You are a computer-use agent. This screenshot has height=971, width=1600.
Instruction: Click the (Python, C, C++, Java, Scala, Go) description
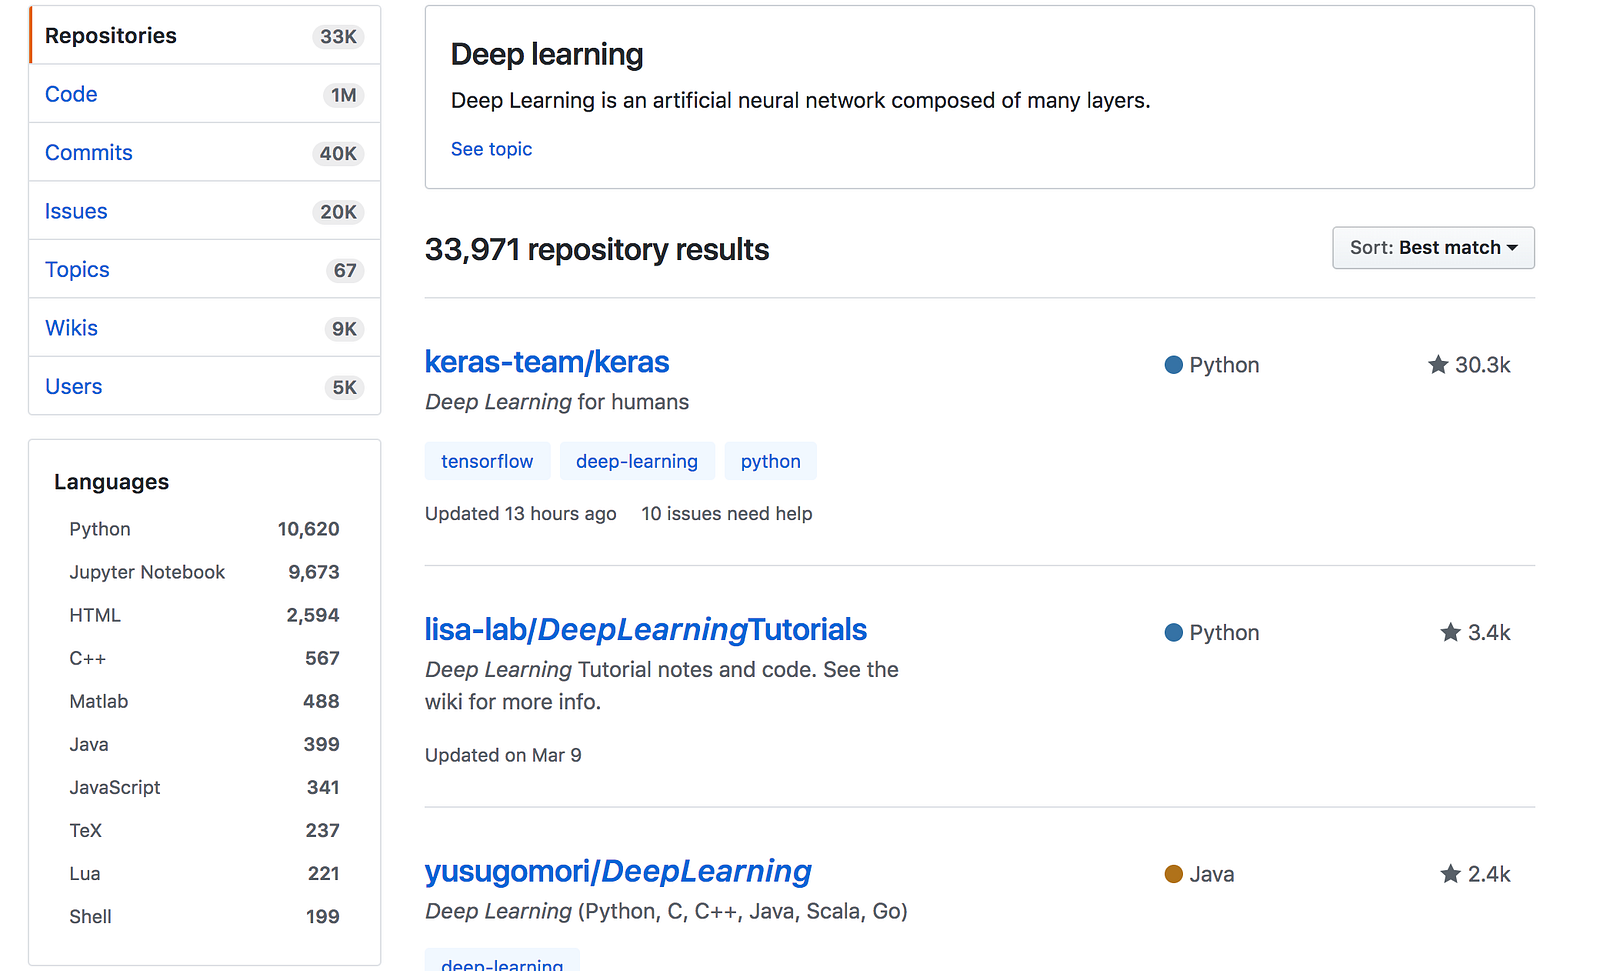[666, 912]
